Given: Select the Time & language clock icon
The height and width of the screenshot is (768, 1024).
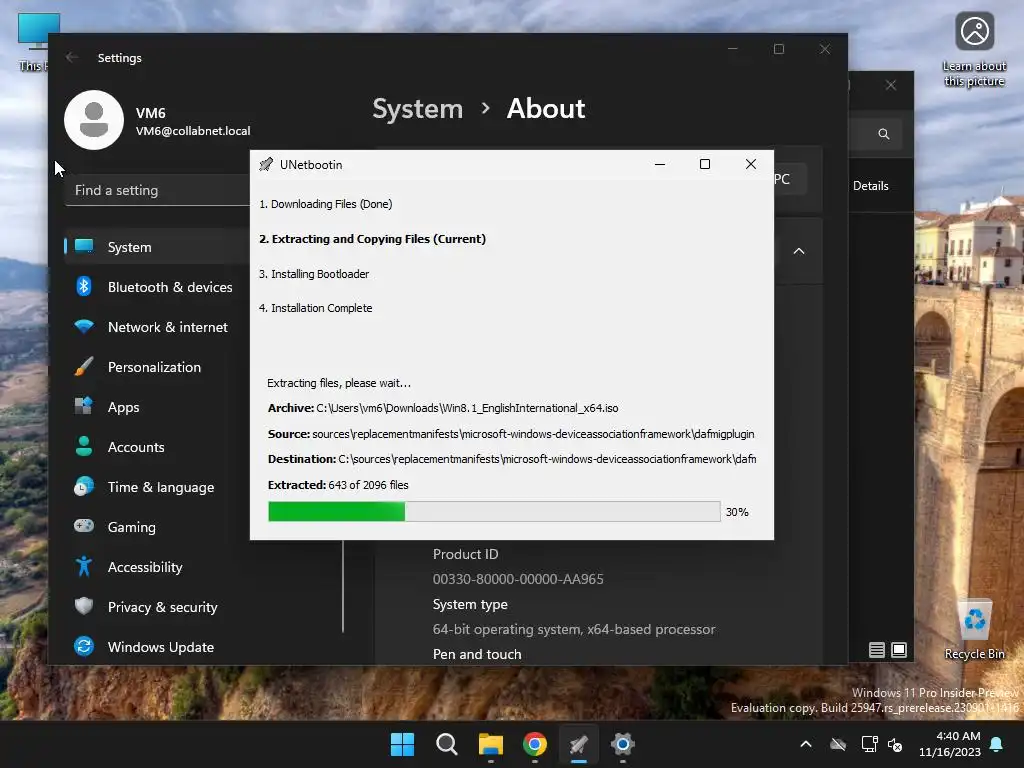Looking at the screenshot, I should point(84,487).
